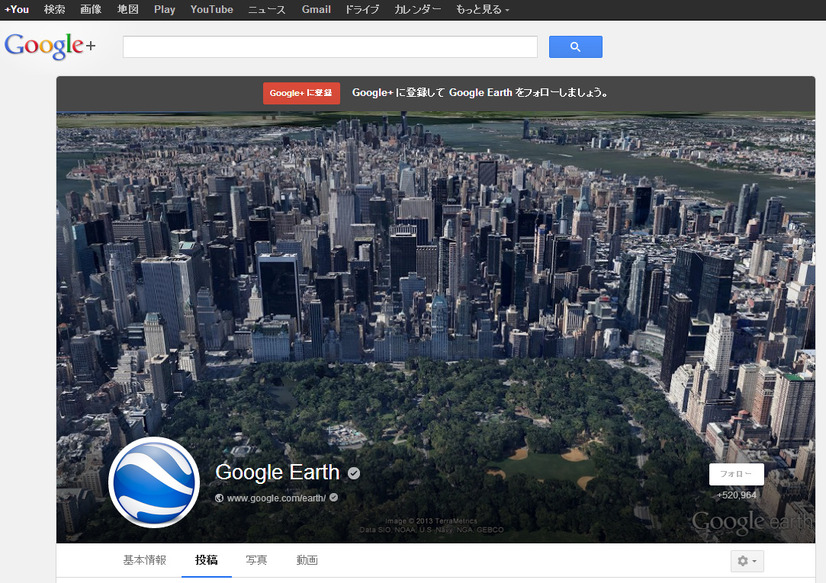
Task: Click the Google+ logo
Action: pyautogui.click(x=50, y=46)
